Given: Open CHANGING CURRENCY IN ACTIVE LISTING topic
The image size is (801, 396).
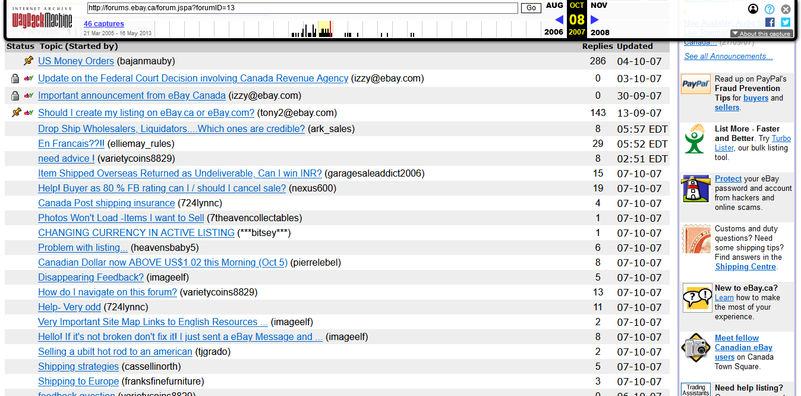Looking at the screenshot, I should point(136,232).
